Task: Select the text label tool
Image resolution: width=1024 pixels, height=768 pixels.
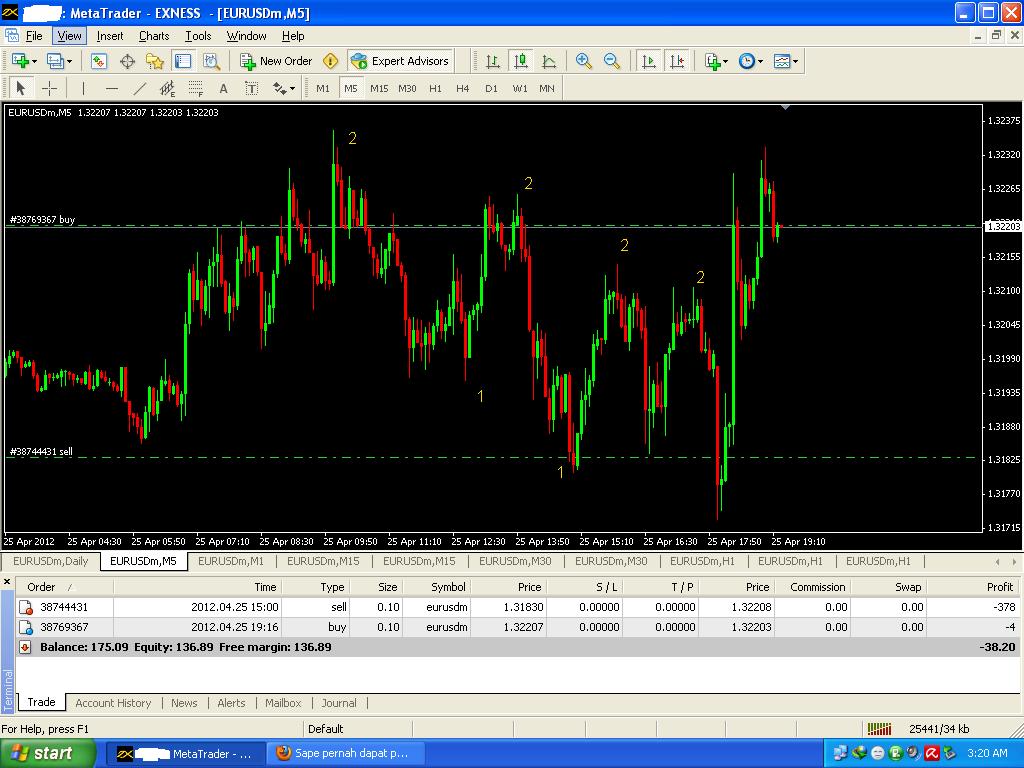Action: coord(251,88)
